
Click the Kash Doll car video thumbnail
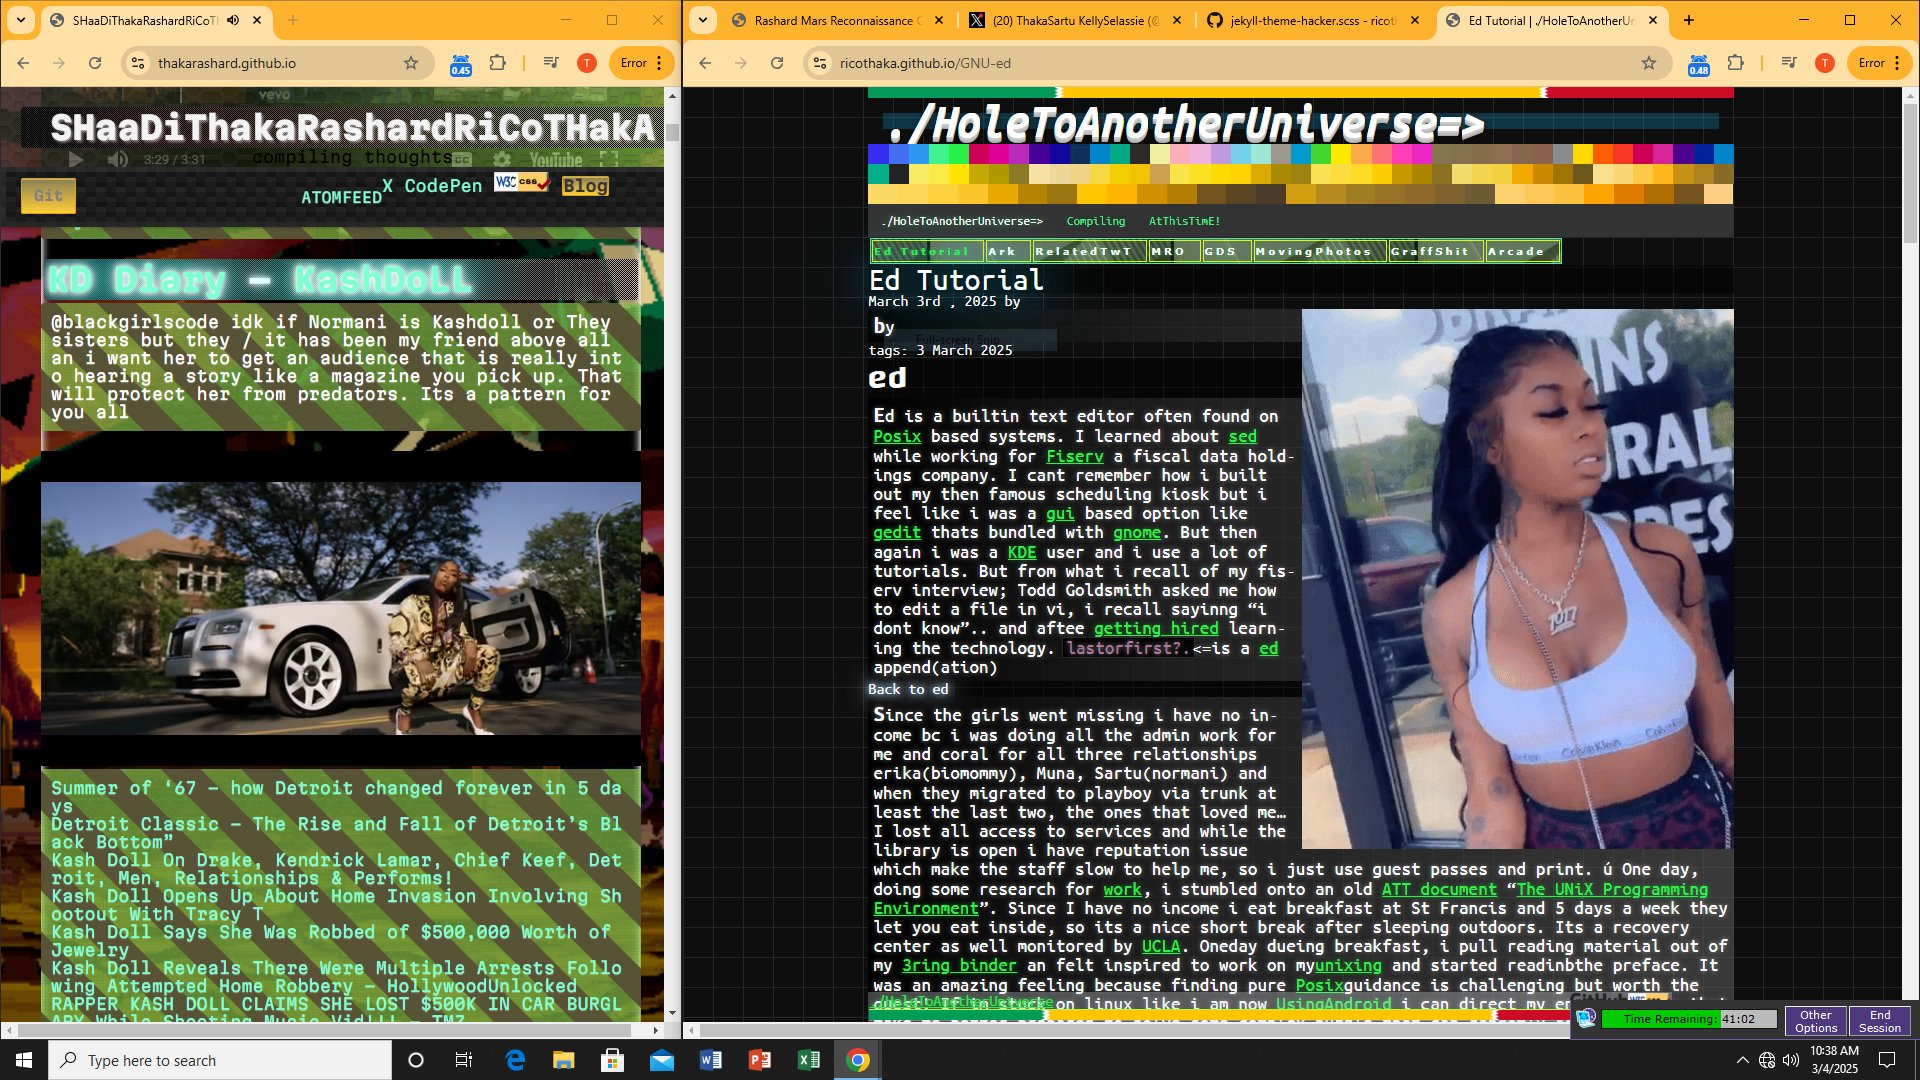coord(341,609)
